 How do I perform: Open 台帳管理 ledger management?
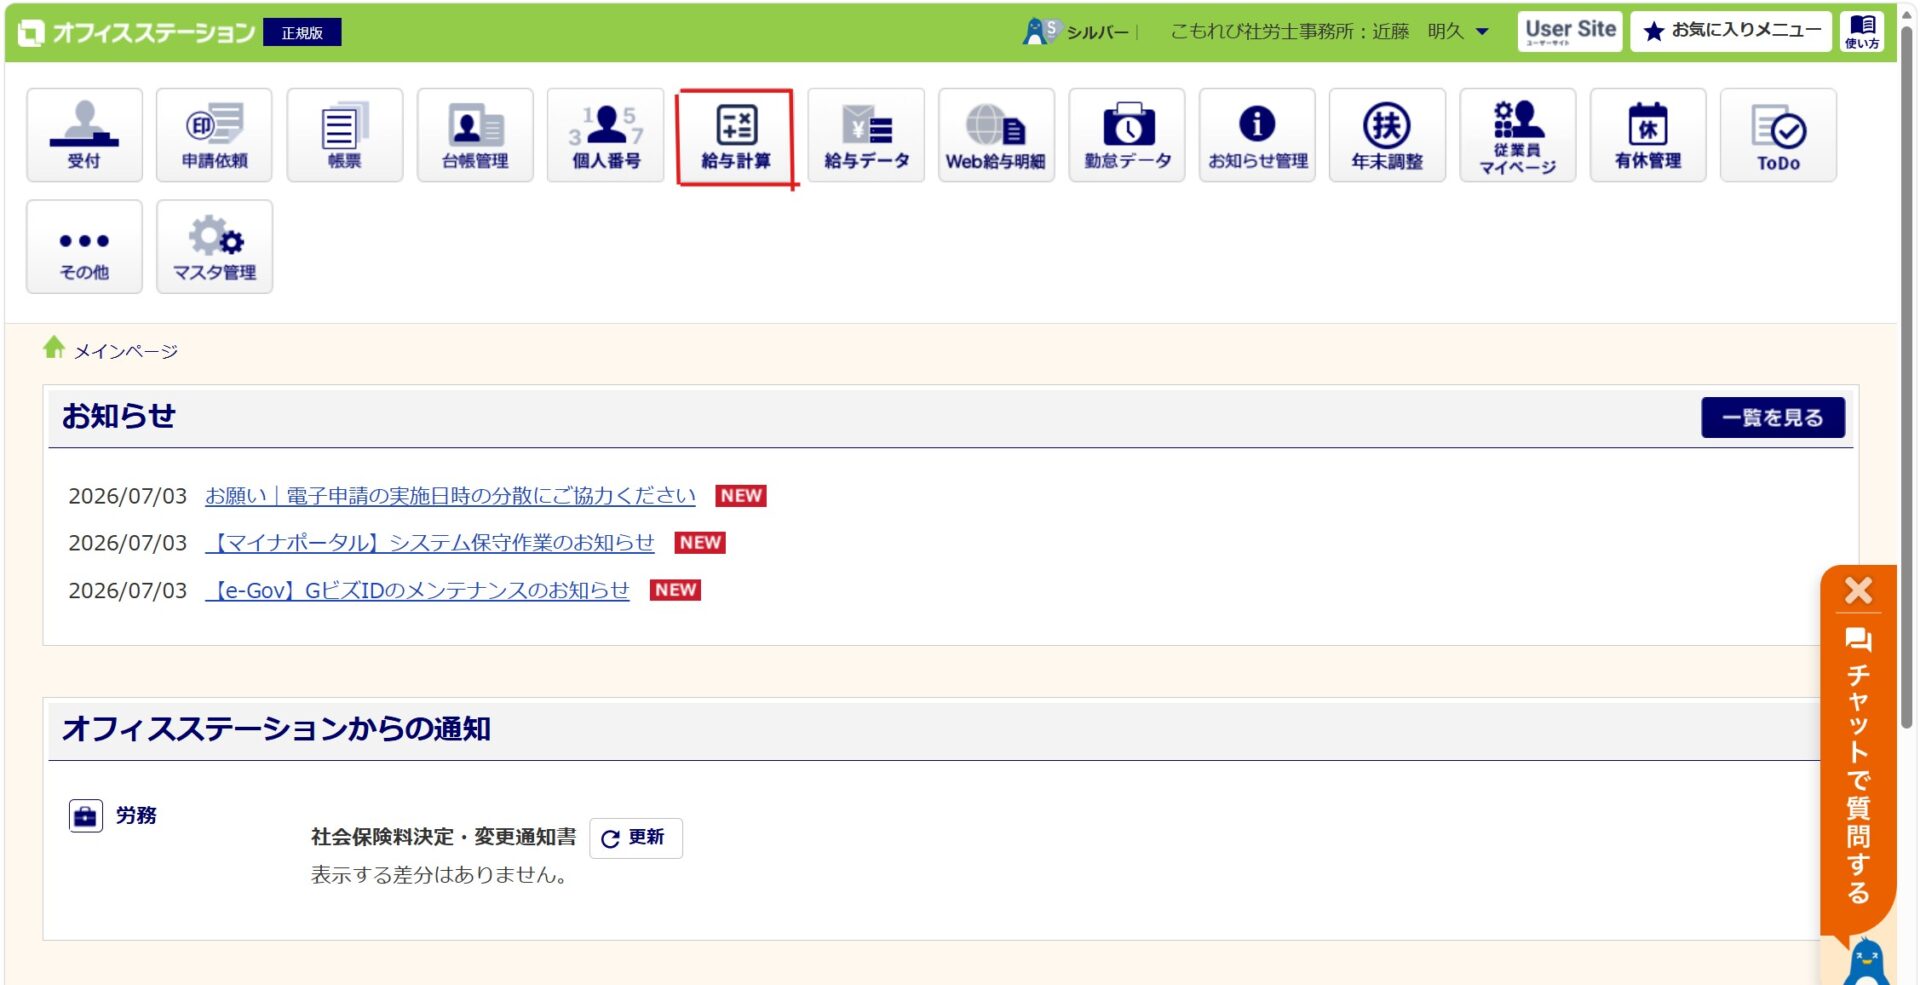click(x=475, y=135)
